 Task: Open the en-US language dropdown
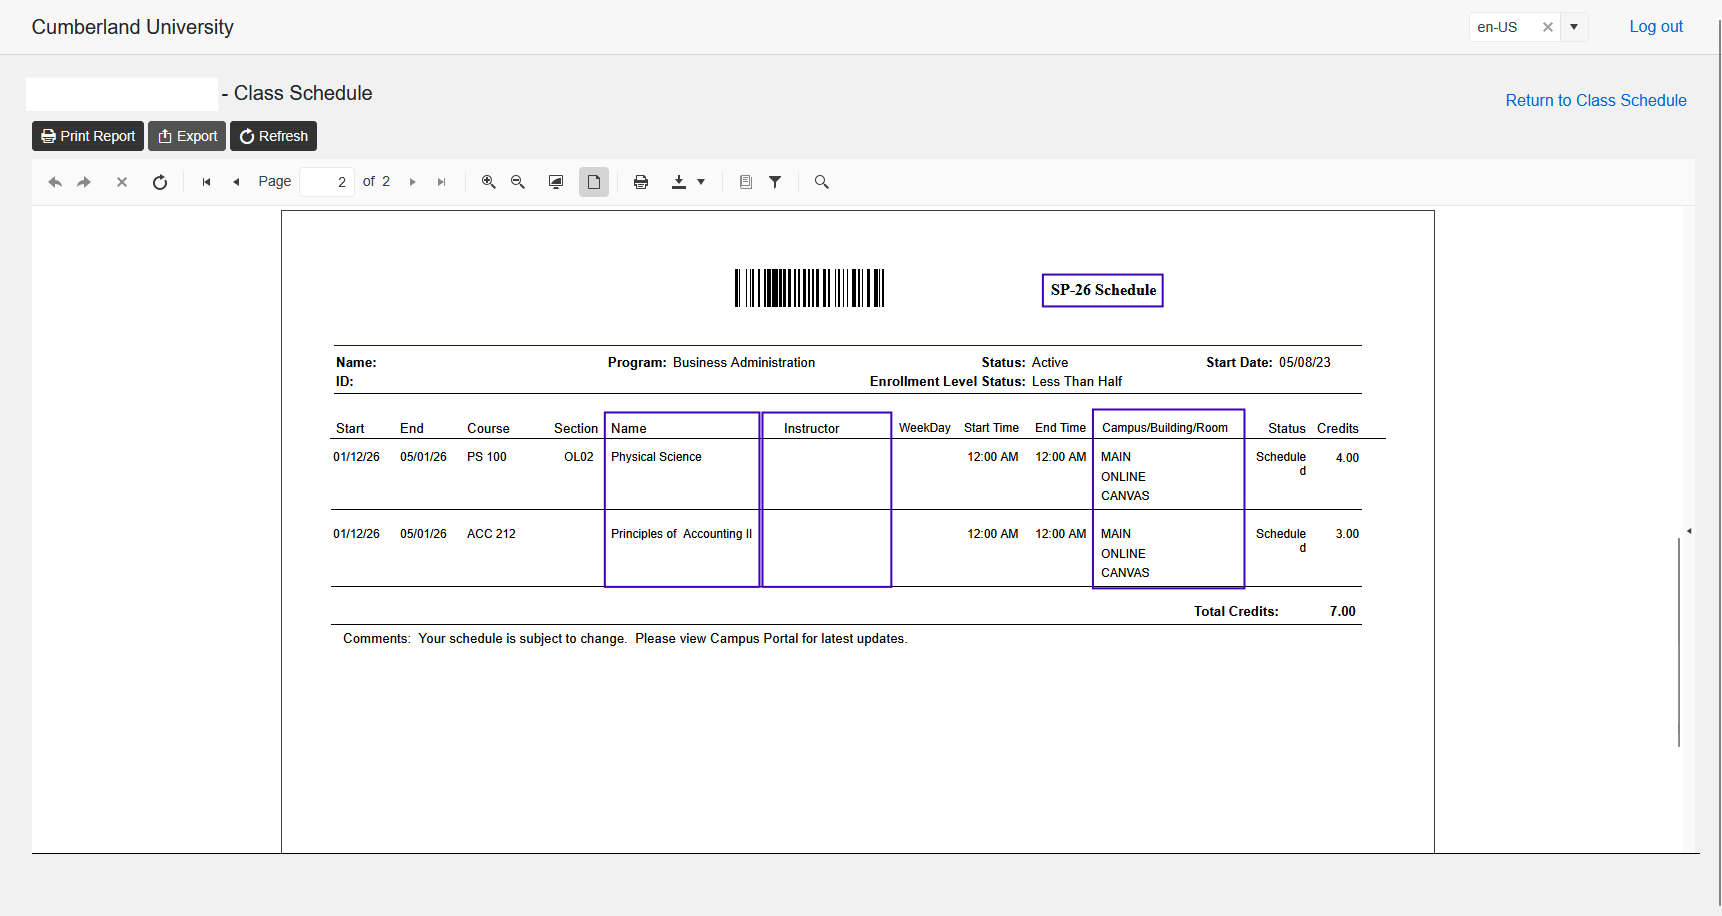tap(1574, 27)
